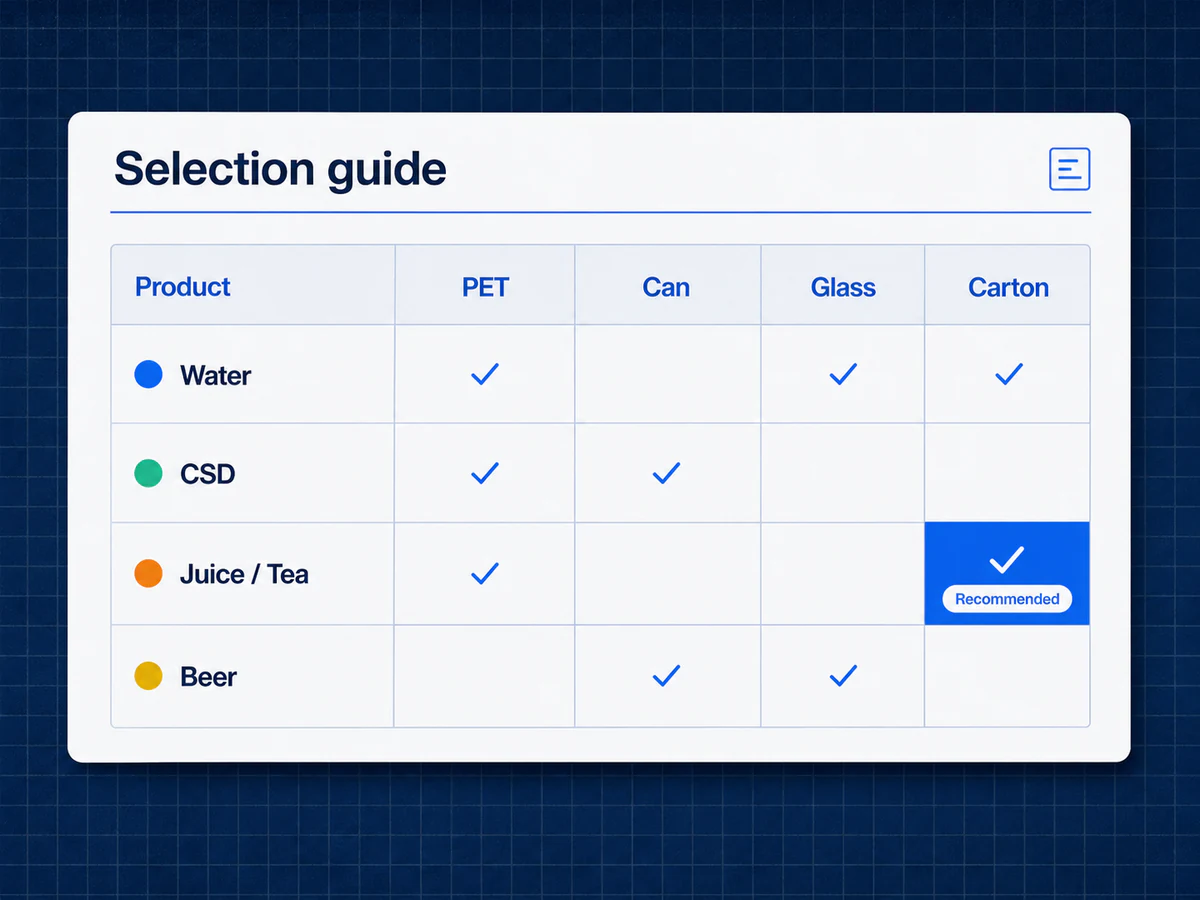Select the CSD Can checkmark
The height and width of the screenshot is (900, 1200).
pos(666,473)
